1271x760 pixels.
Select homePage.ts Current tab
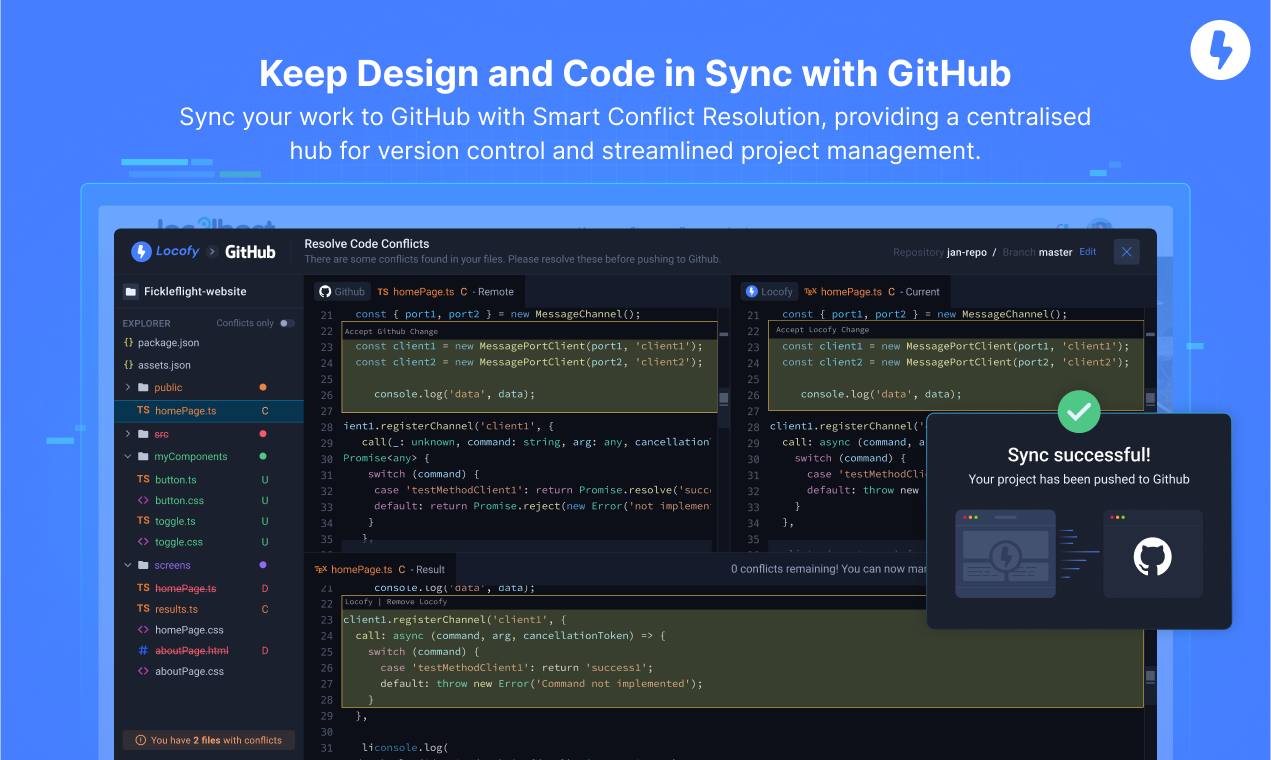click(872, 292)
